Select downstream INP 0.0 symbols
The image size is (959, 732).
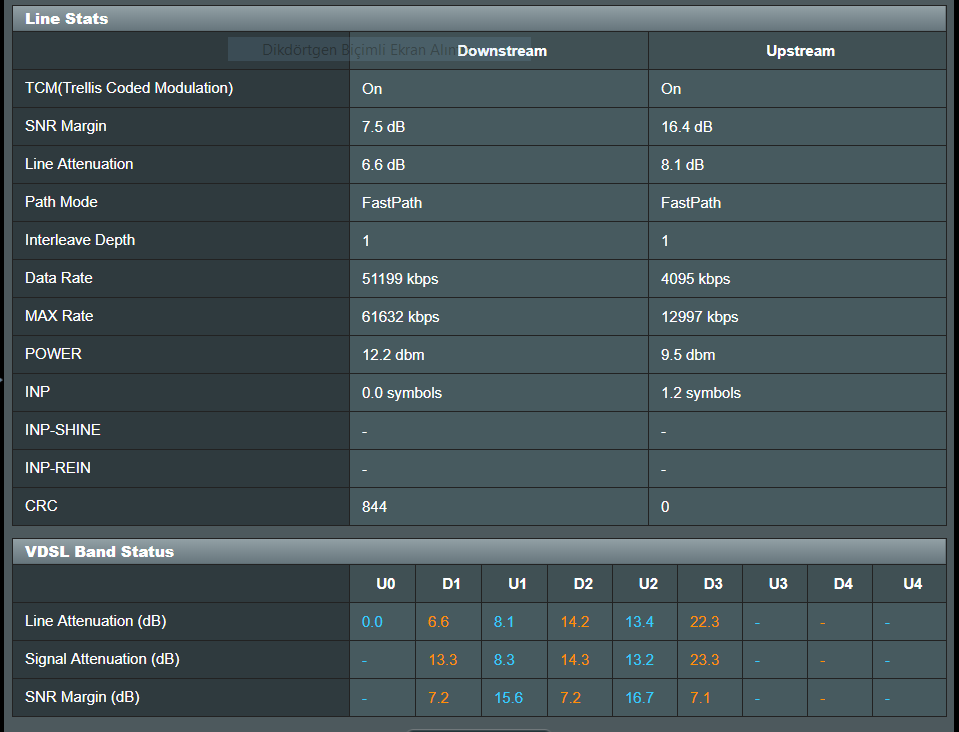pos(402,393)
